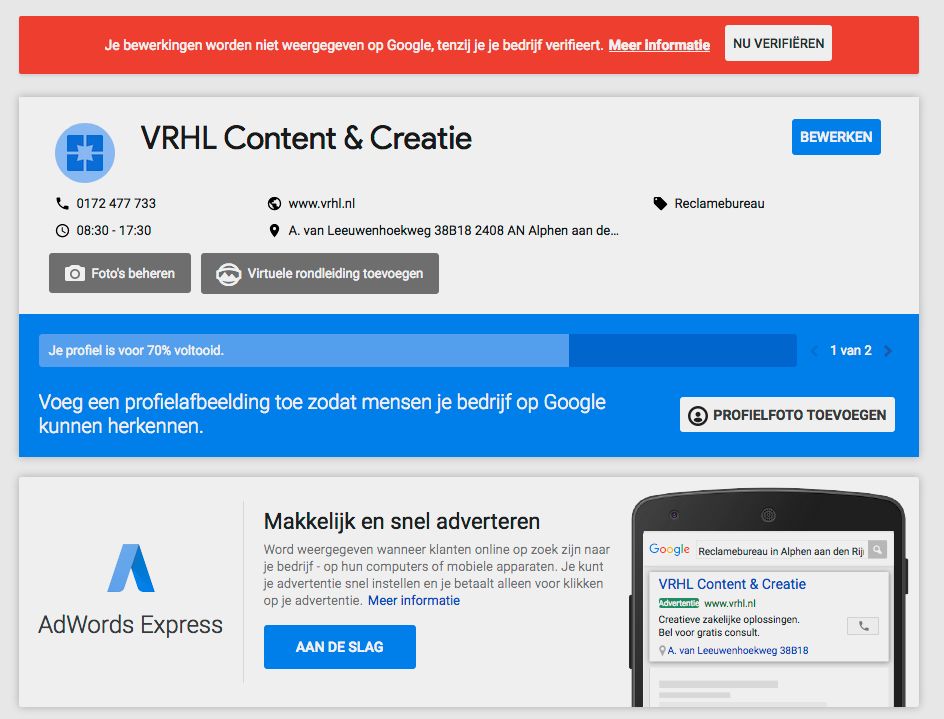Click the phone icon beside 0172 477 733
Viewport: 944px width, 719px height.
tap(62, 203)
